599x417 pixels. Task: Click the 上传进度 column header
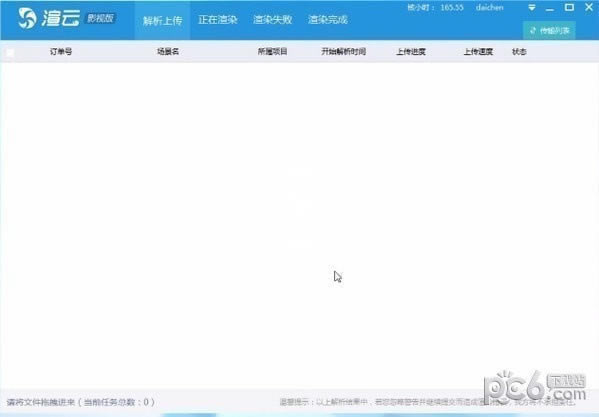411,52
